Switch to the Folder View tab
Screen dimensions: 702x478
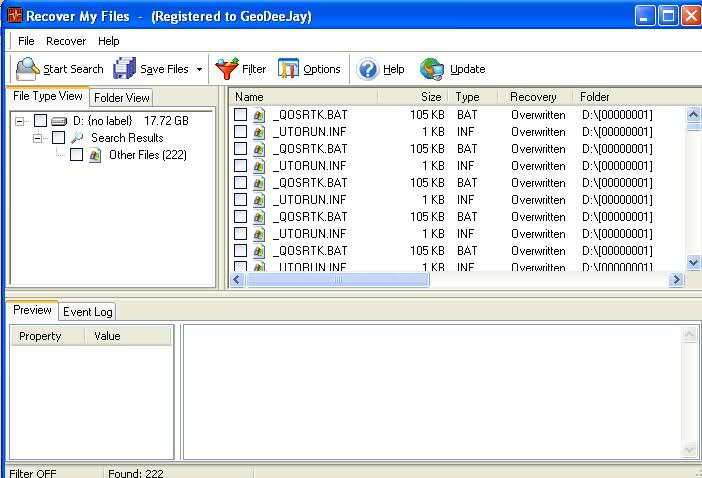click(122, 98)
